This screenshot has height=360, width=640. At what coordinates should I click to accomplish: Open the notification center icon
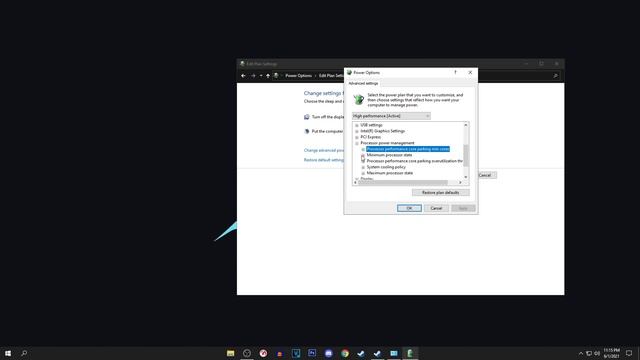[x=629, y=353]
